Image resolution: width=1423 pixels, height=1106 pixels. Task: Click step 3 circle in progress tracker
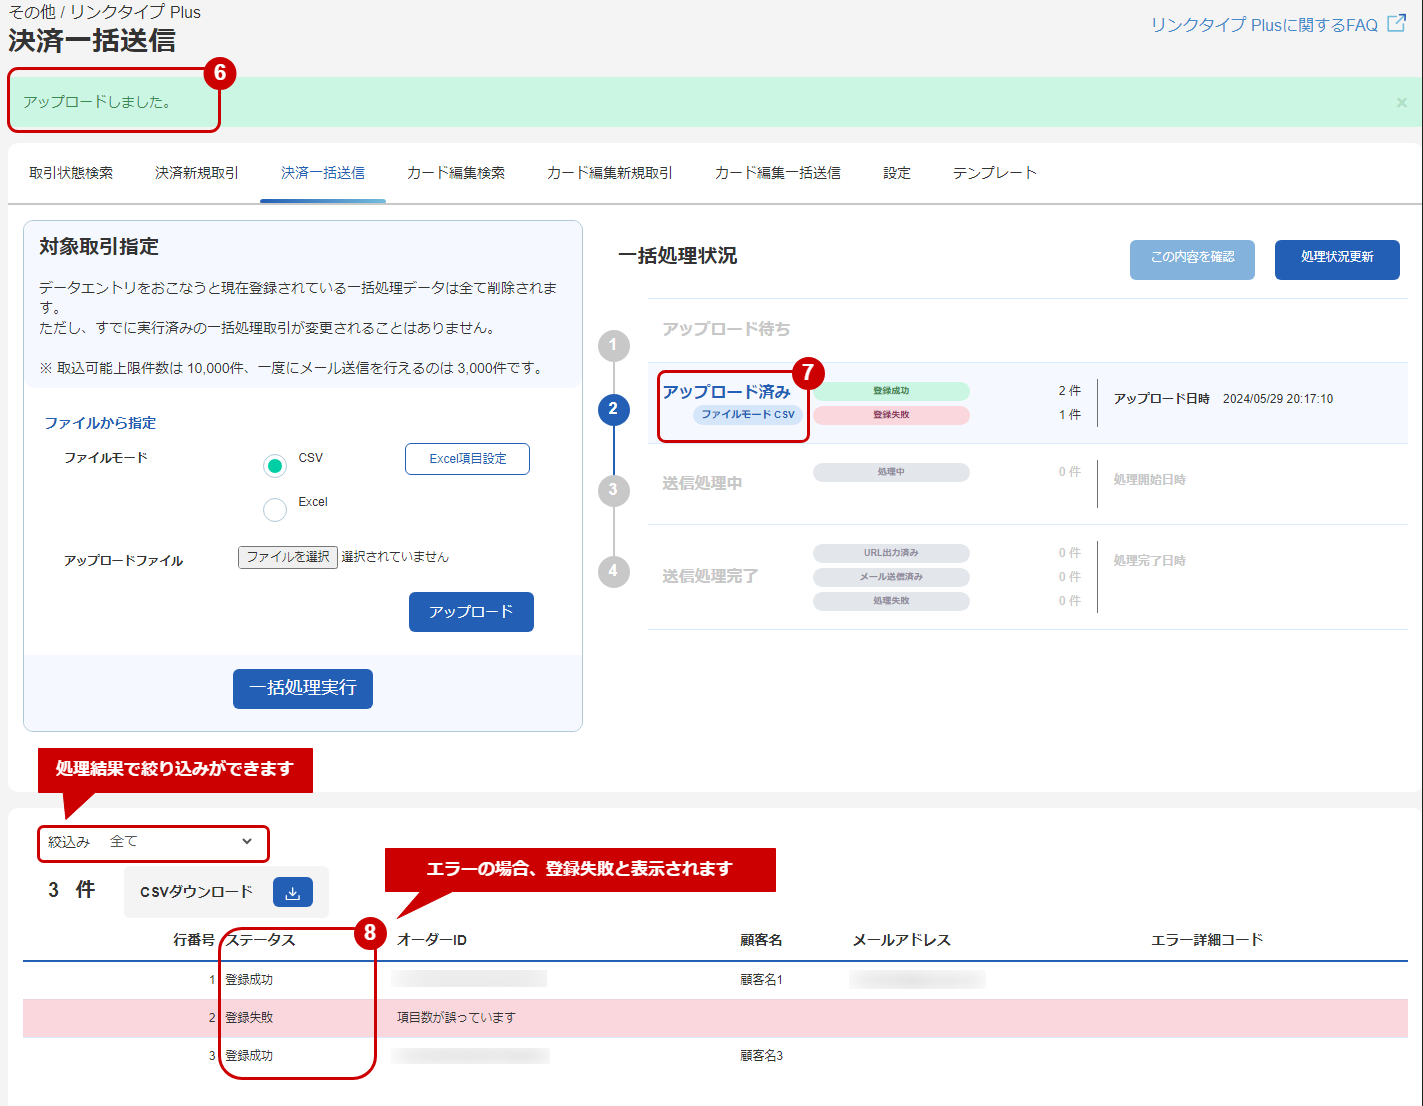point(613,490)
